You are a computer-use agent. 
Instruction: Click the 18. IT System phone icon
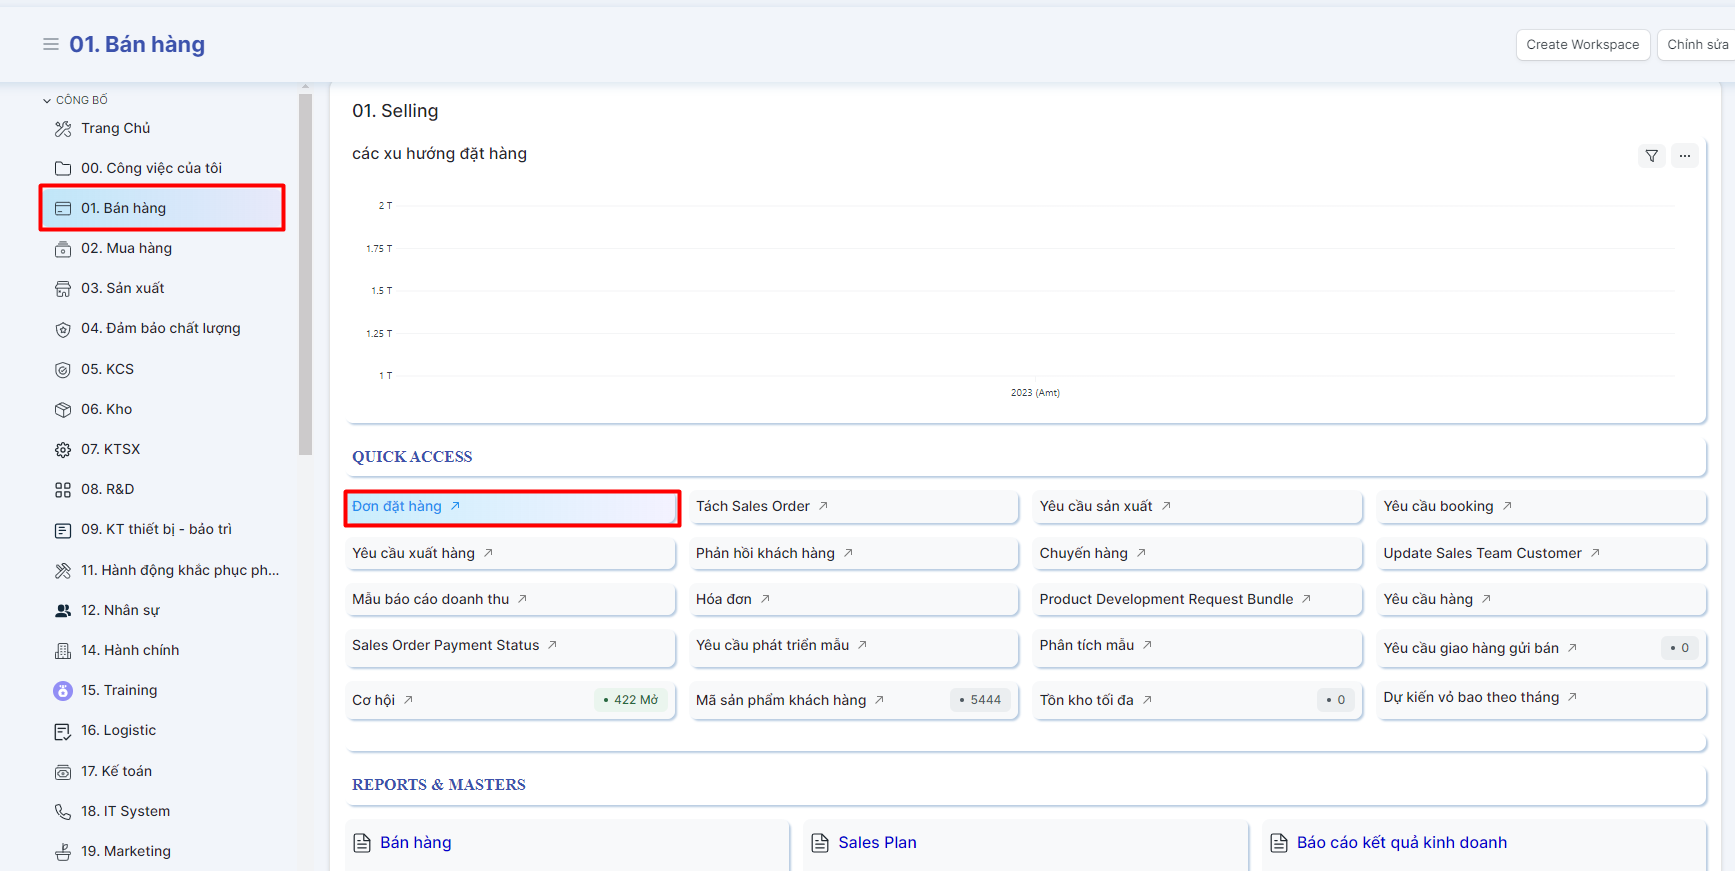pos(63,812)
